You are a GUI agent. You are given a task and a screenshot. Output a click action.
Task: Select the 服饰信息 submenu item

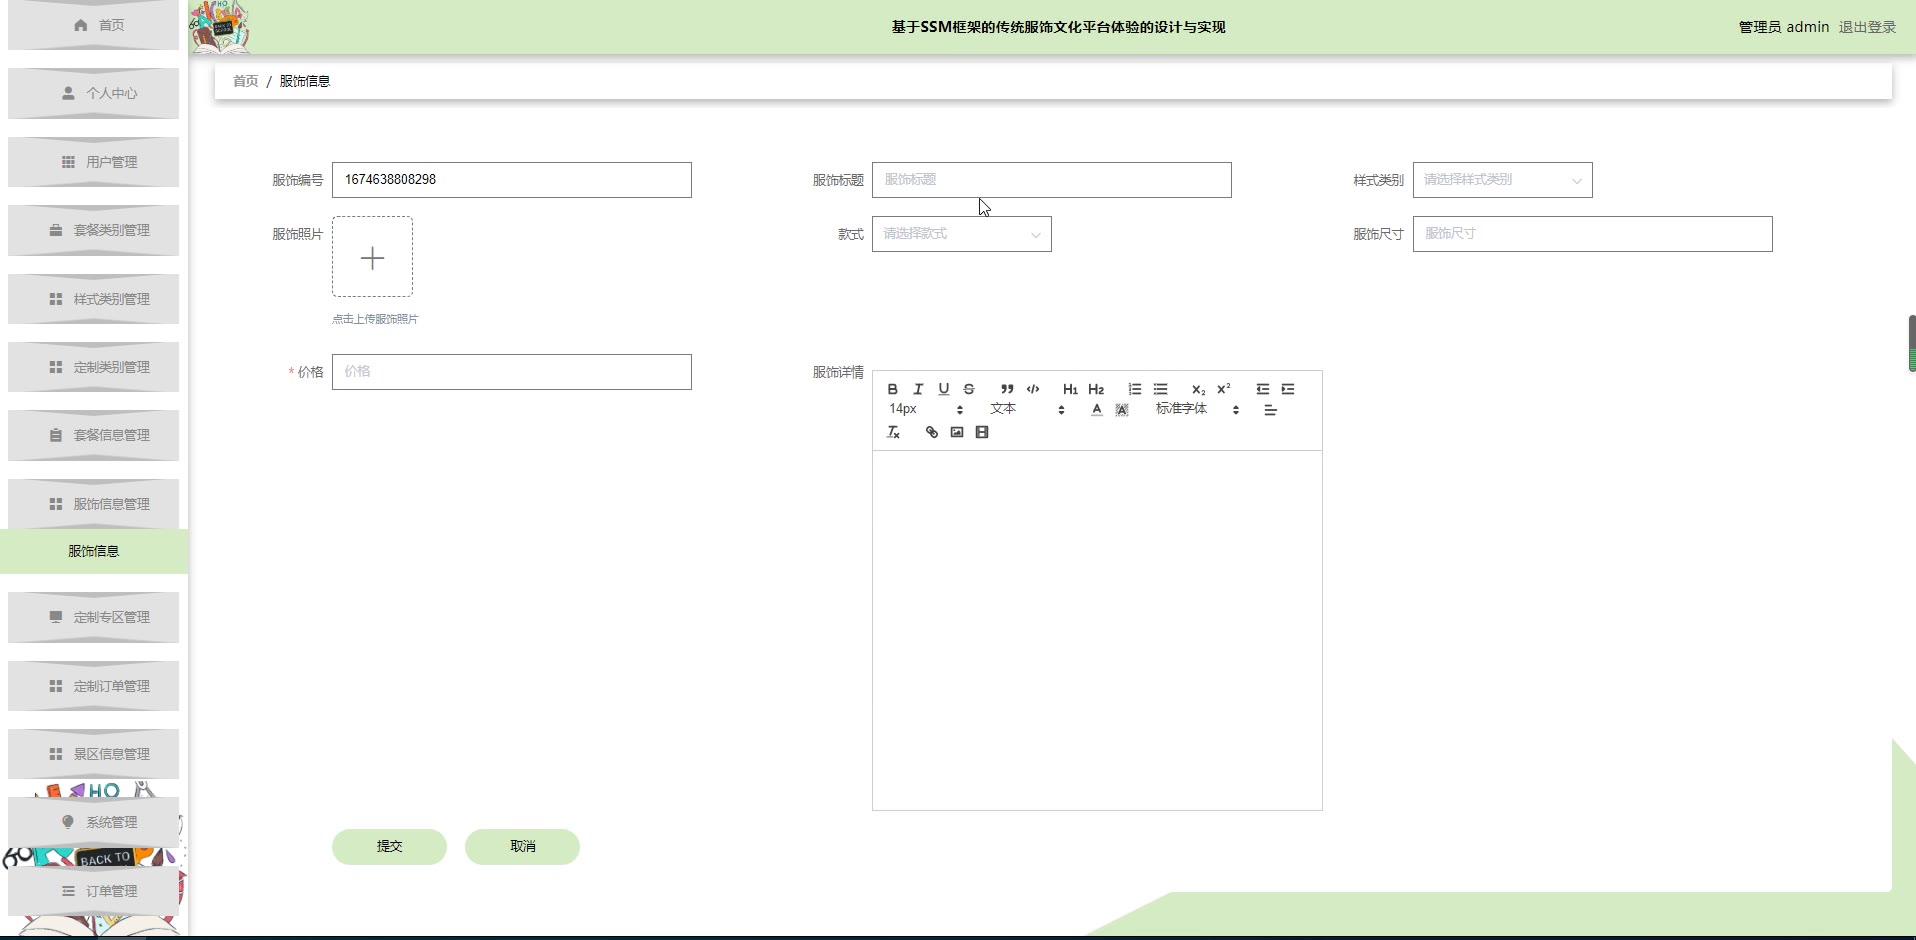click(94, 551)
